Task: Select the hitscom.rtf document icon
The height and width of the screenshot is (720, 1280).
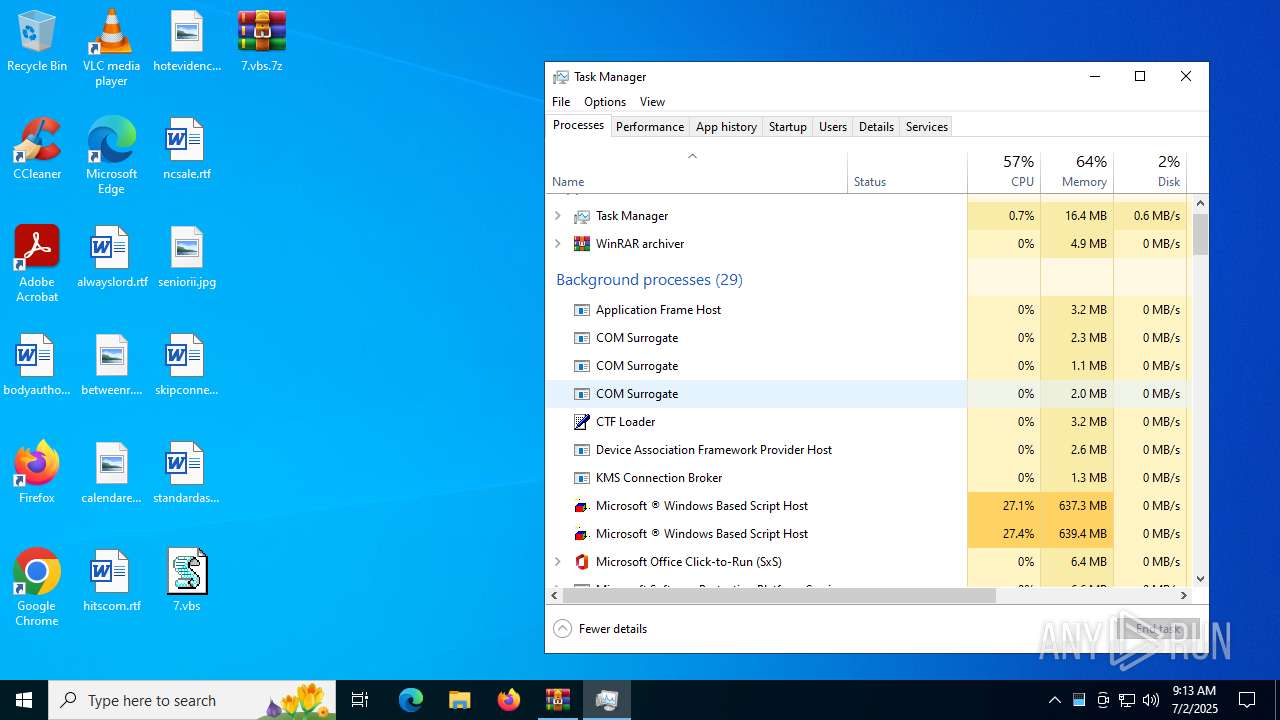Action: pyautogui.click(x=111, y=582)
